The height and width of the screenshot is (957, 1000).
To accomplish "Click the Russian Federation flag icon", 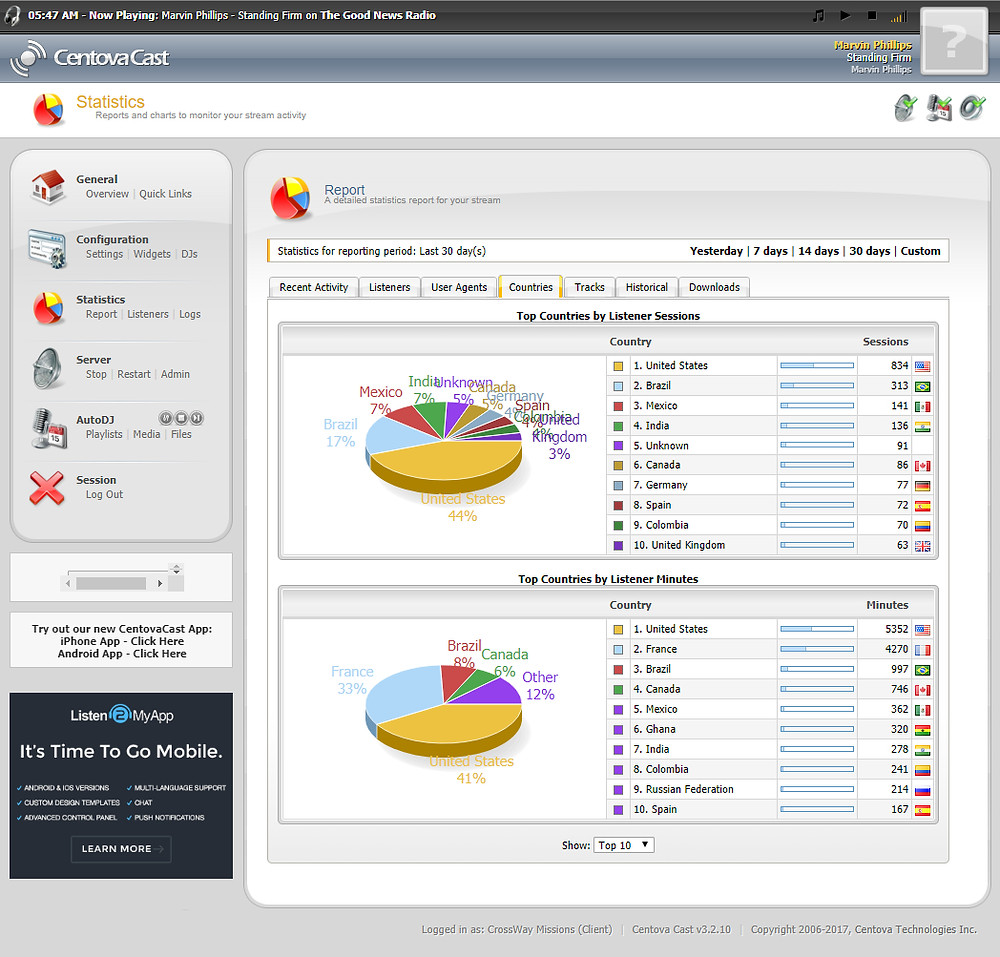I will click(x=922, y=790).
